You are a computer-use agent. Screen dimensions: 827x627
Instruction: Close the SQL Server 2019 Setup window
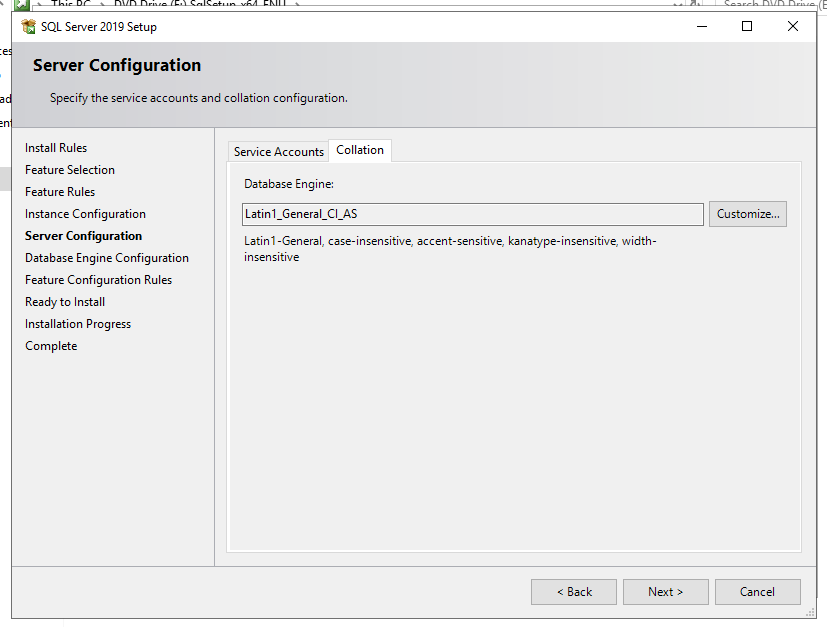pos(793,26)
